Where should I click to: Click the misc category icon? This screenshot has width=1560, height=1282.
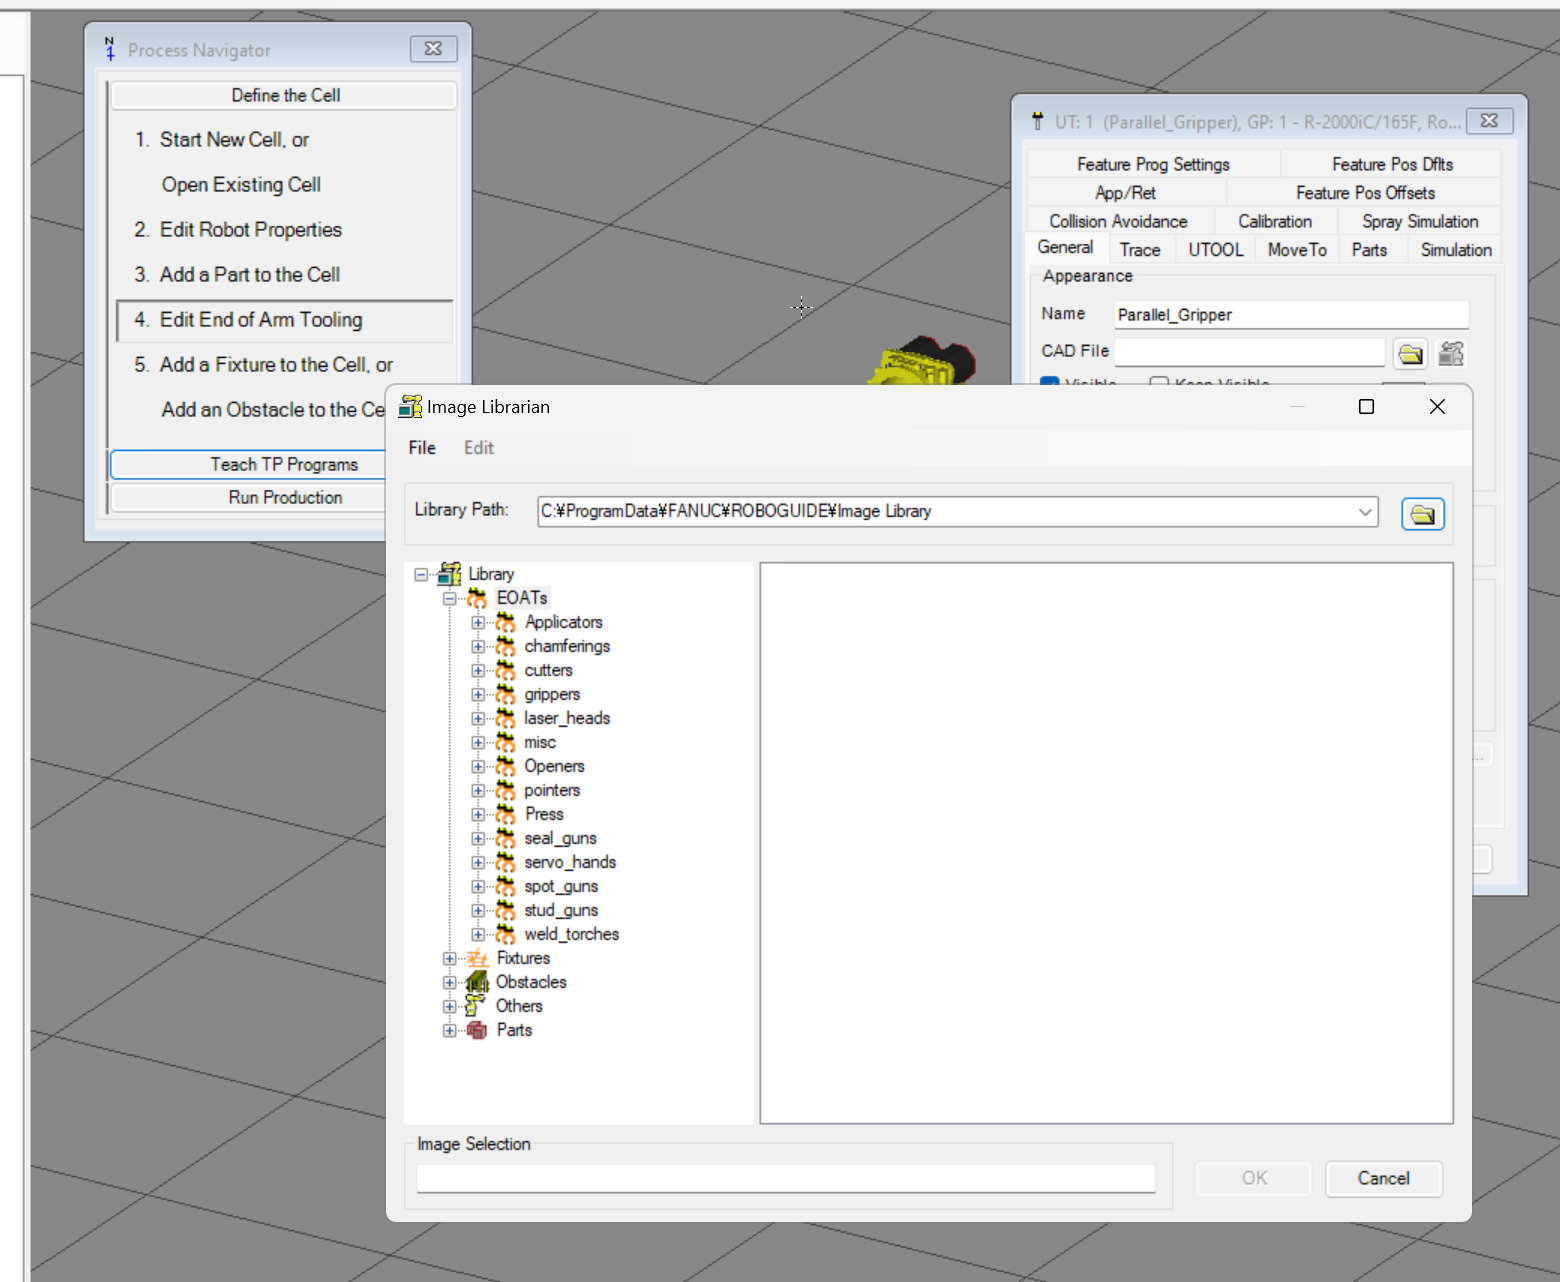(506, 742)
